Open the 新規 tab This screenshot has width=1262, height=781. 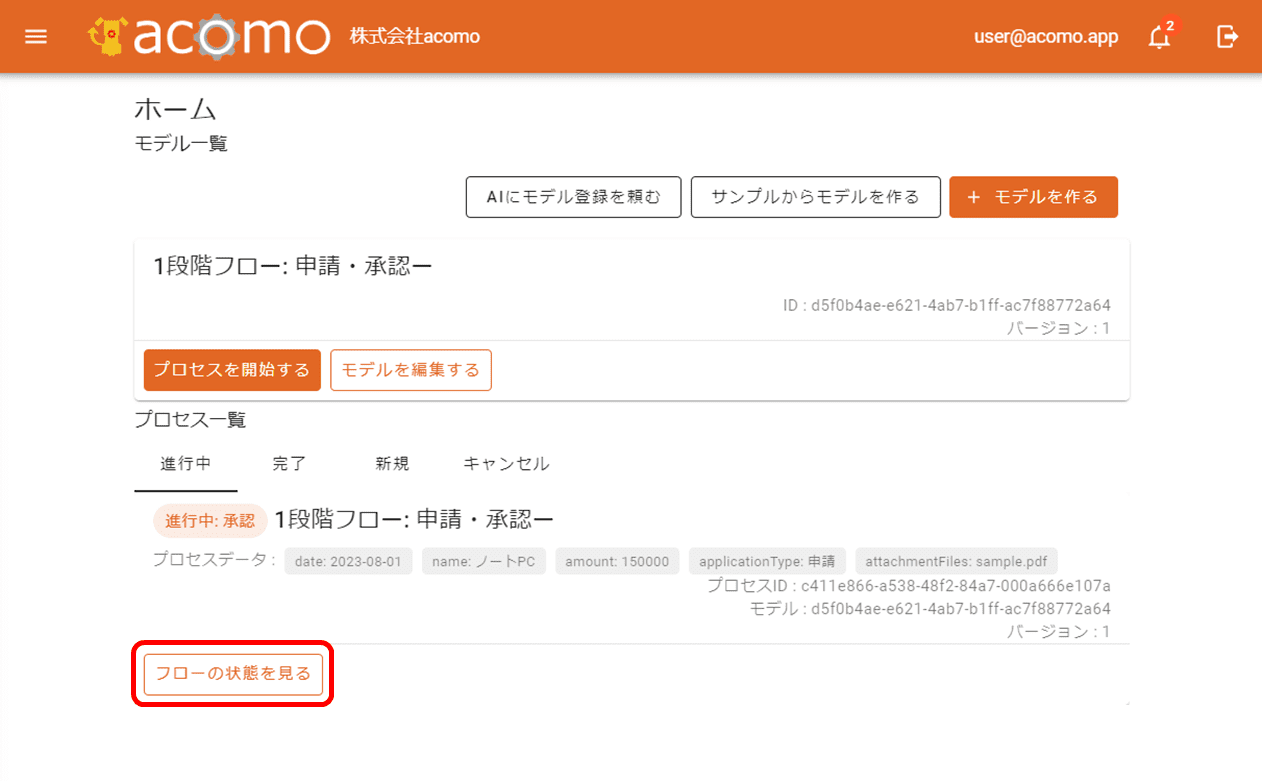tap(392, 464)
